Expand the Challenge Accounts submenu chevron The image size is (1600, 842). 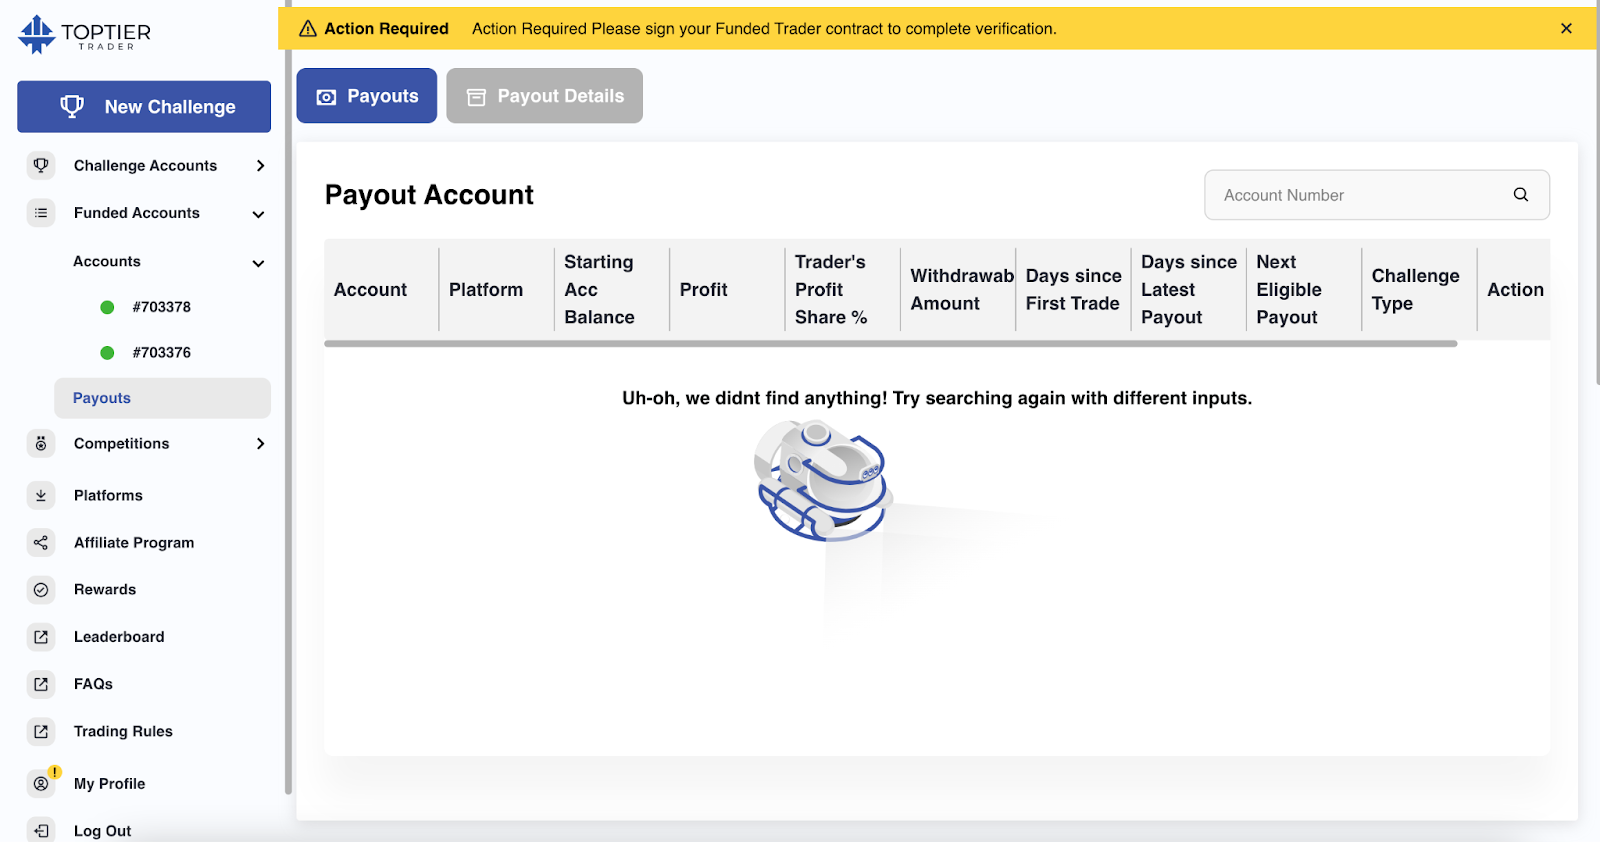click(x=260, y=166)
